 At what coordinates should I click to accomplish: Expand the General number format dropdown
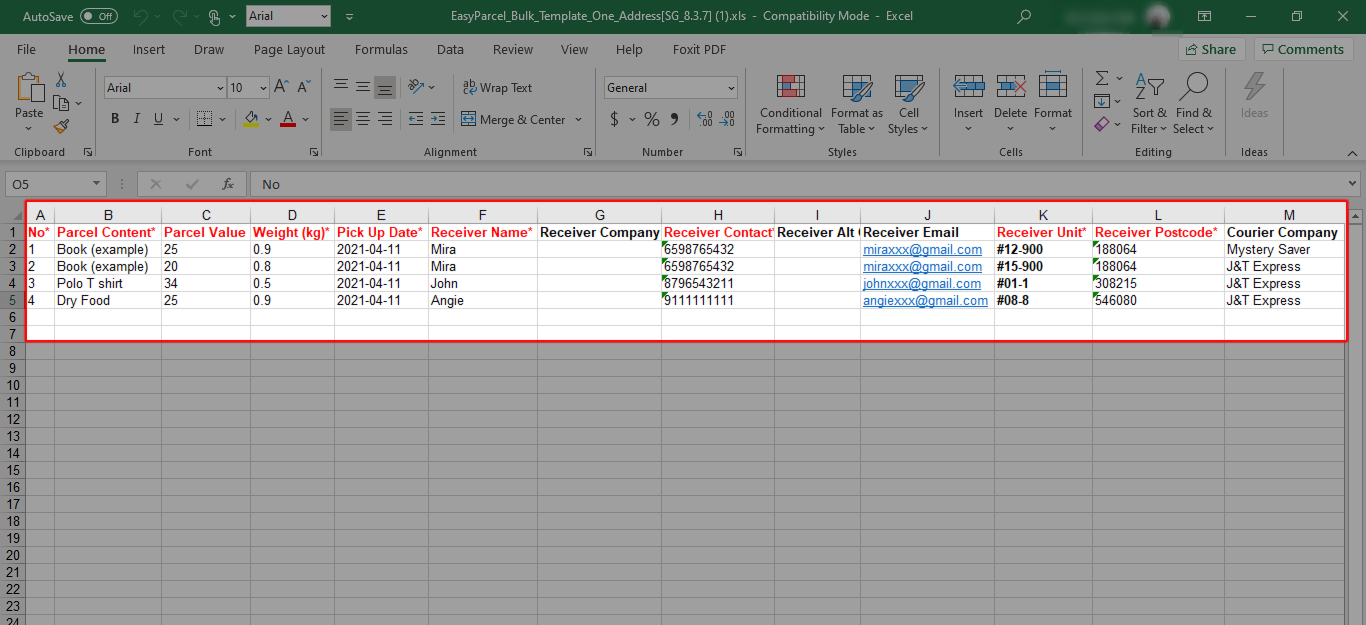(x=730, y=87)
